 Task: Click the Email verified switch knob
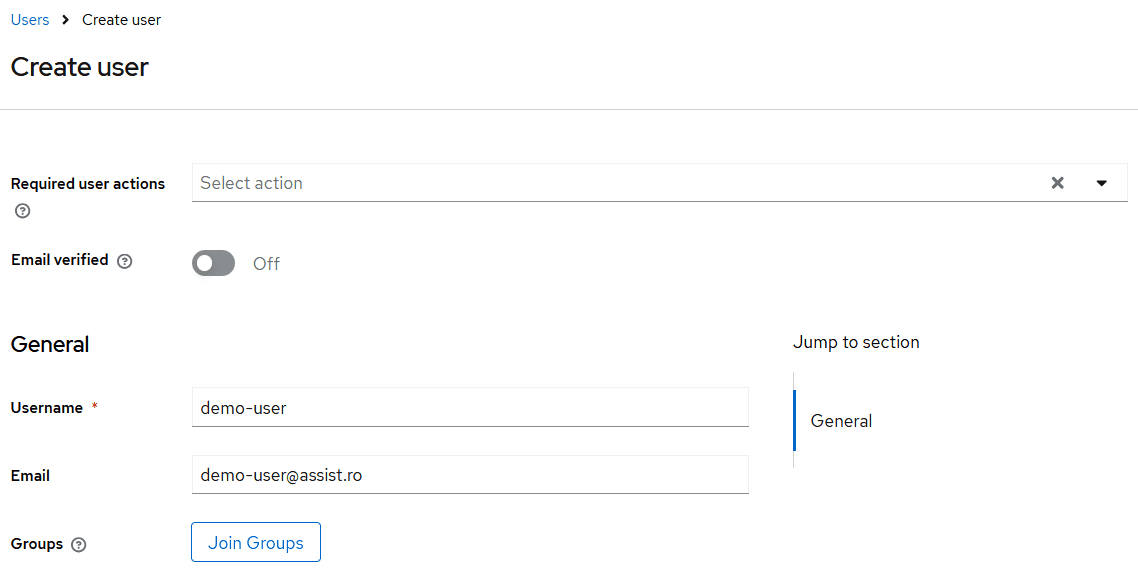[206, 262]
